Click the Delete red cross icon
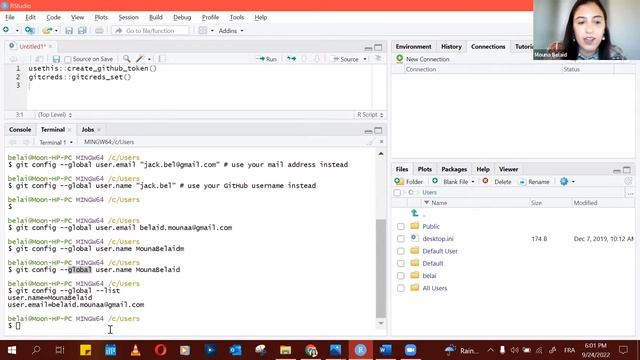 pos(485,181)
